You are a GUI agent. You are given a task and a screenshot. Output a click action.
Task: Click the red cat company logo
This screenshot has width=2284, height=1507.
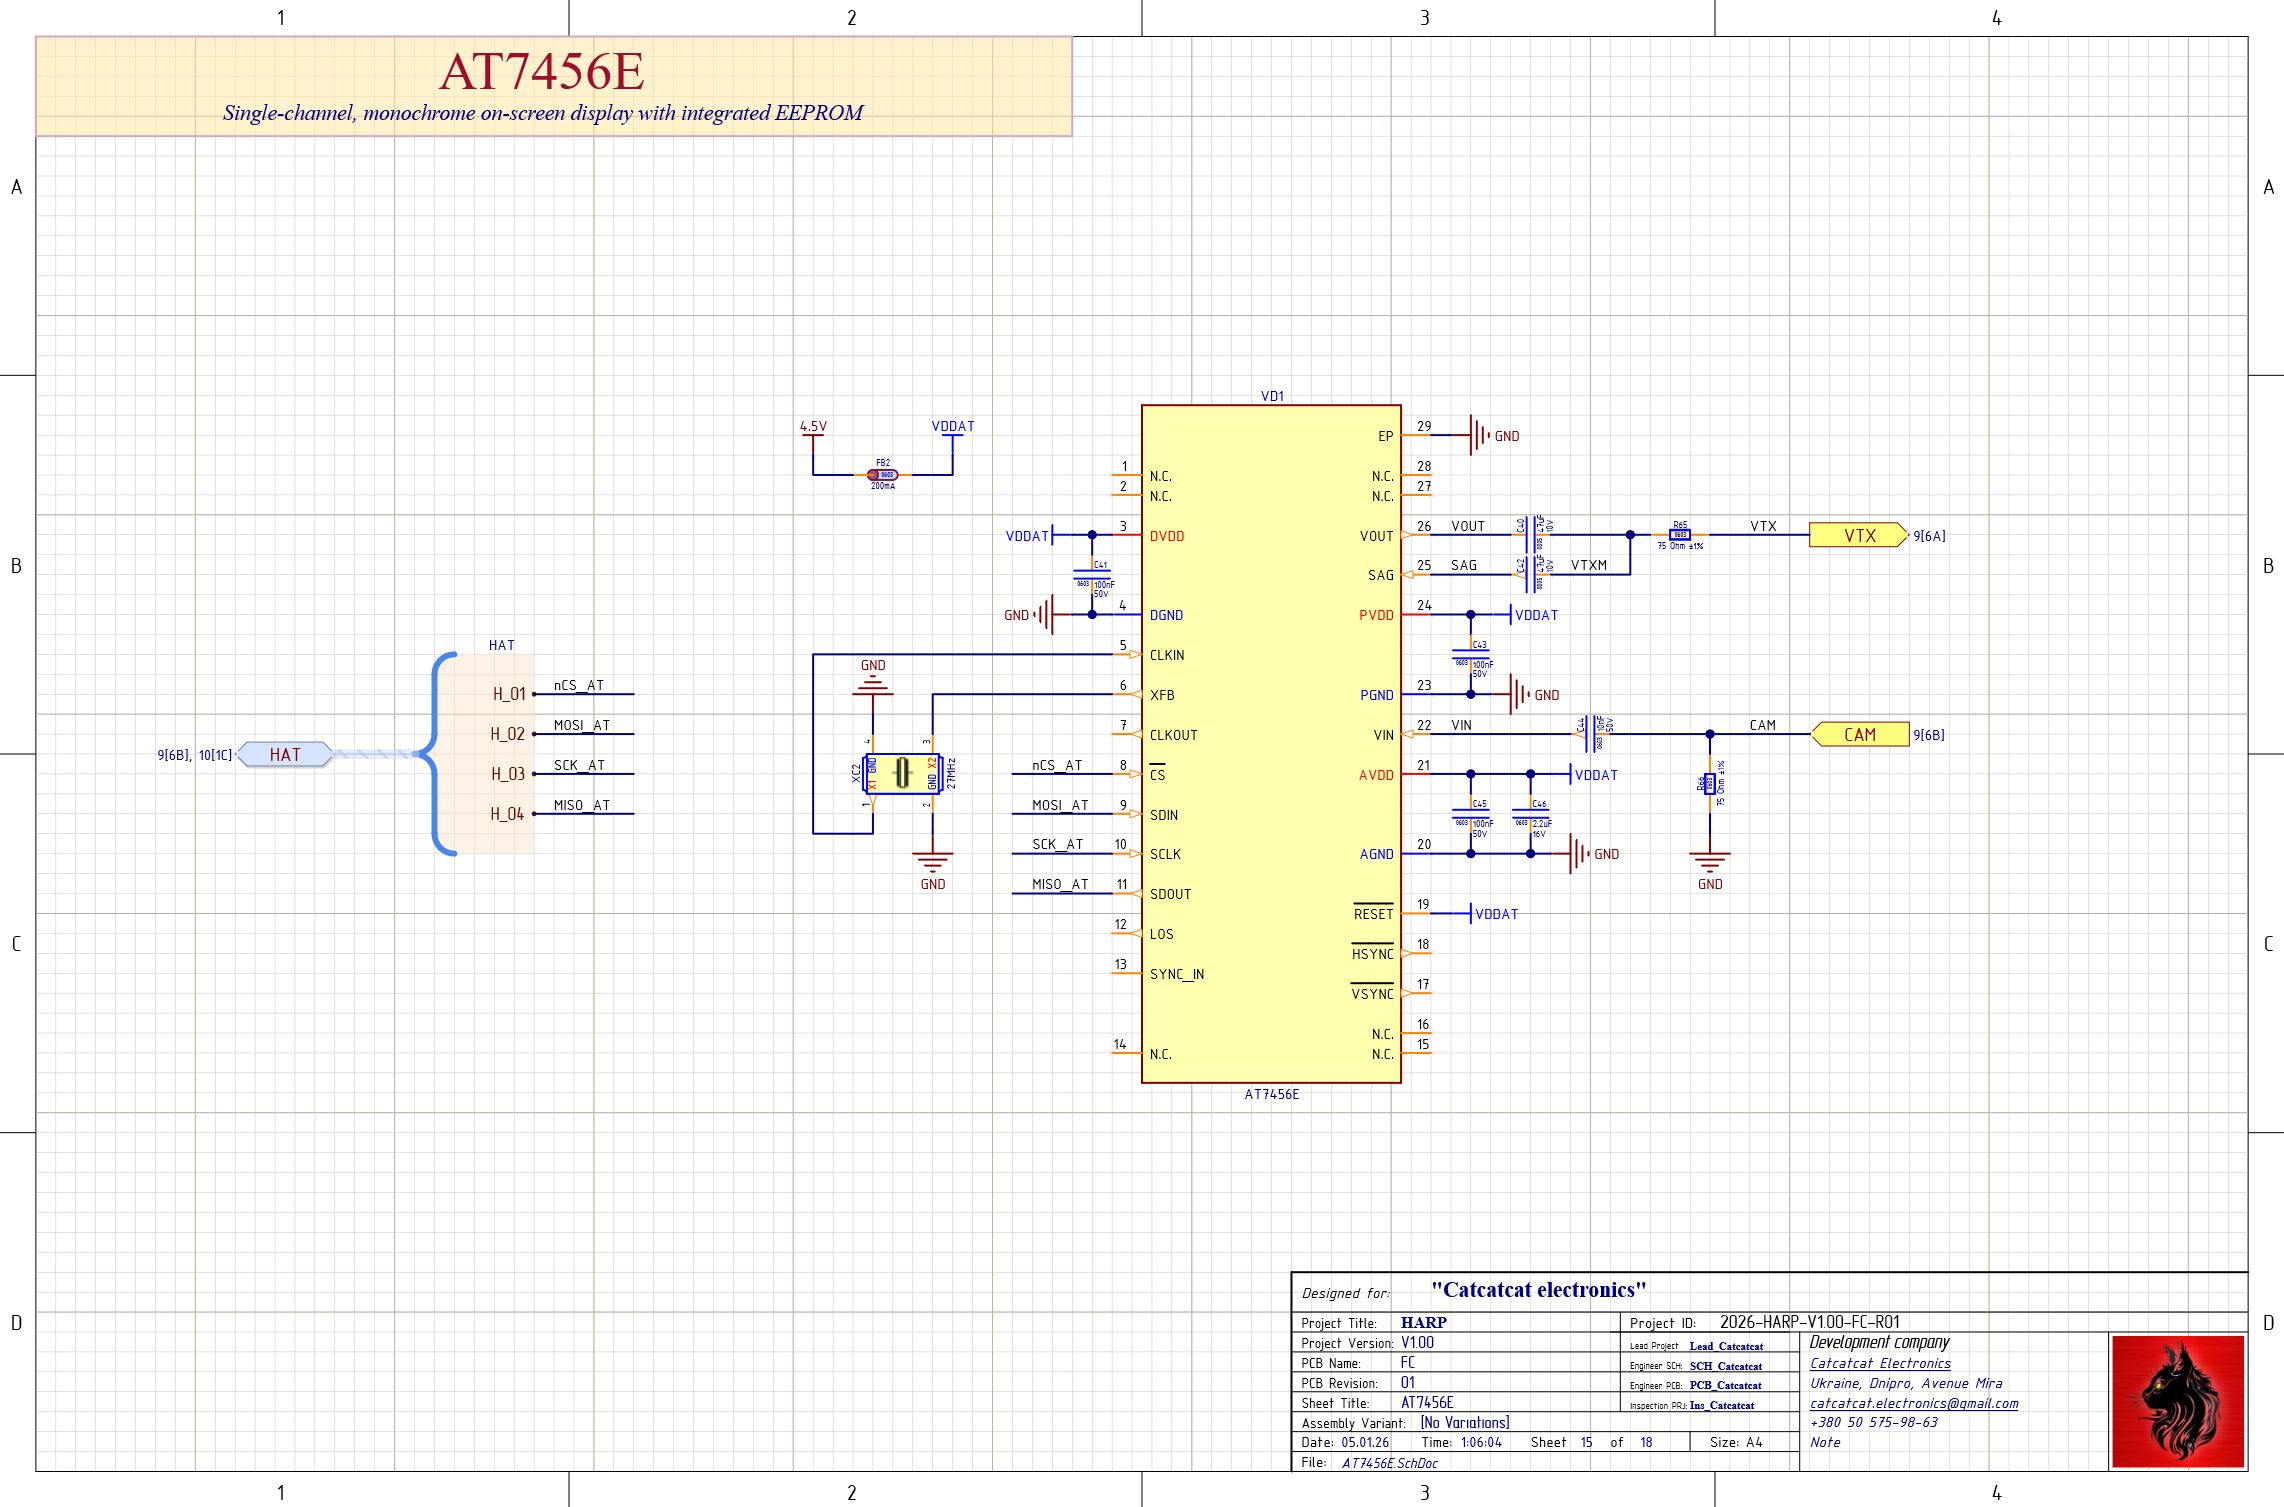tap(2177, 1401)
